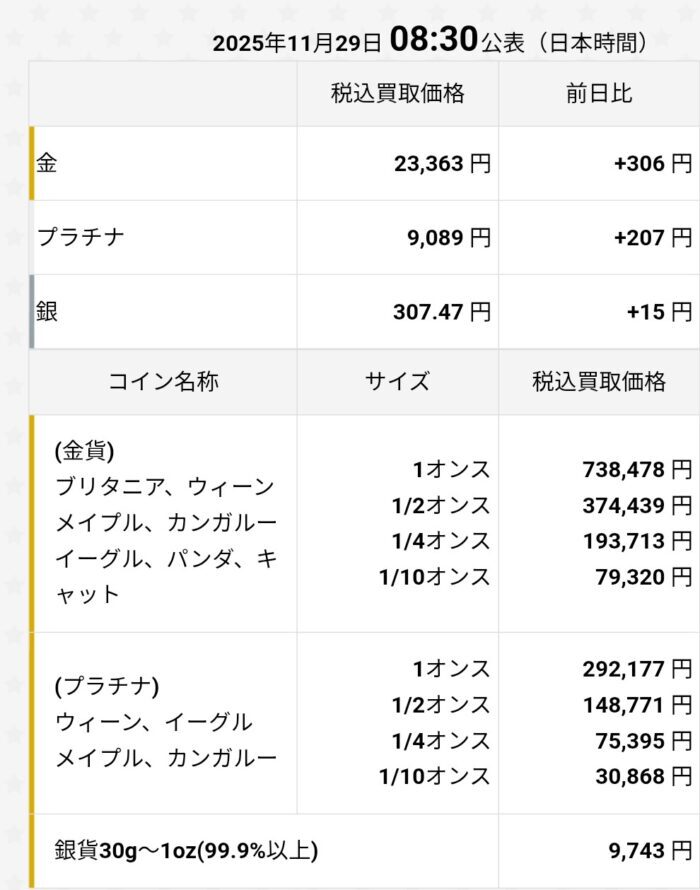This screenshot has height=890, width=700.
Task: Click the (プラチナ) coin names cell
Action: 165,722
